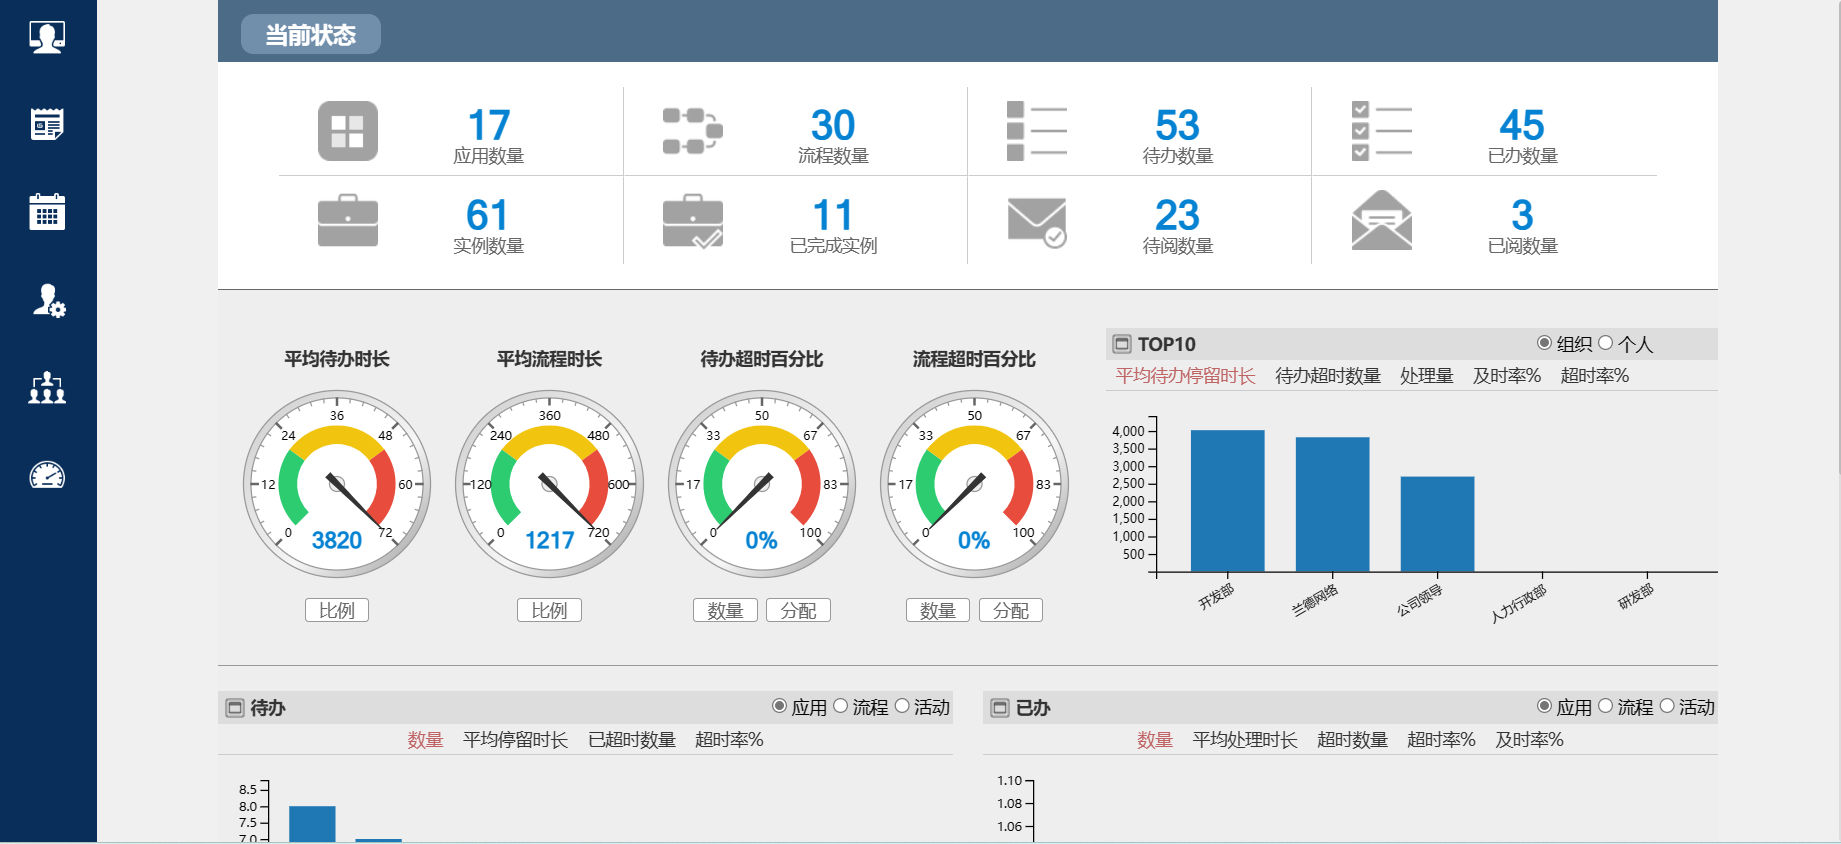Click the 流程超时百分比 gauge dial
This screenshot has height=844, width=1841.
point(974,484)
